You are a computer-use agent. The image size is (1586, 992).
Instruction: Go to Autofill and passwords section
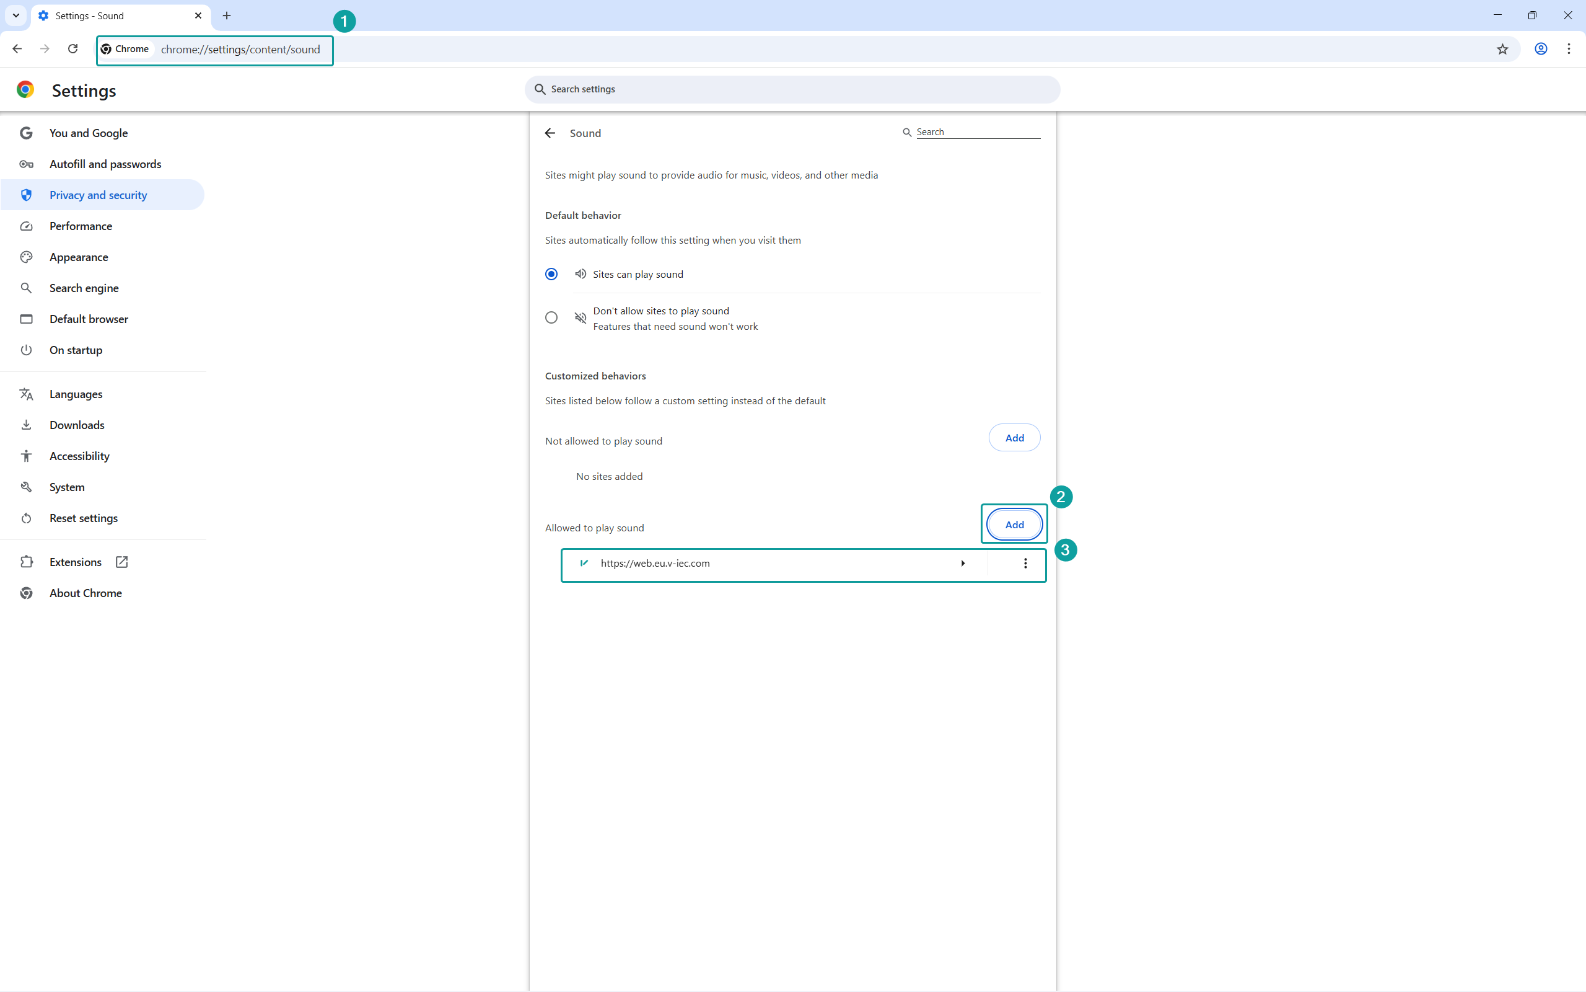coord(105,164)
